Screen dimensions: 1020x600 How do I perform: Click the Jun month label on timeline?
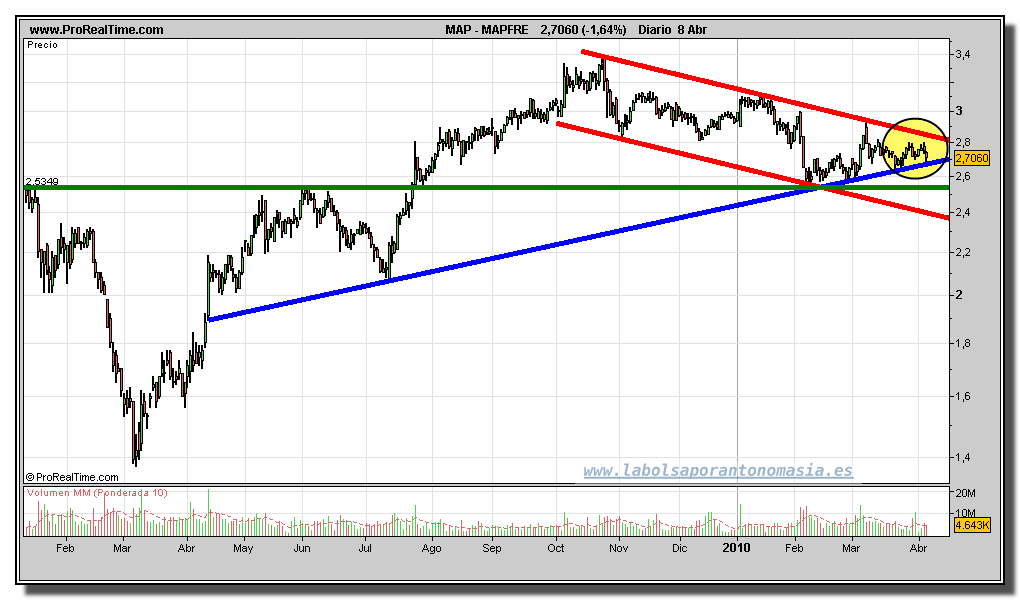point(302,548)
